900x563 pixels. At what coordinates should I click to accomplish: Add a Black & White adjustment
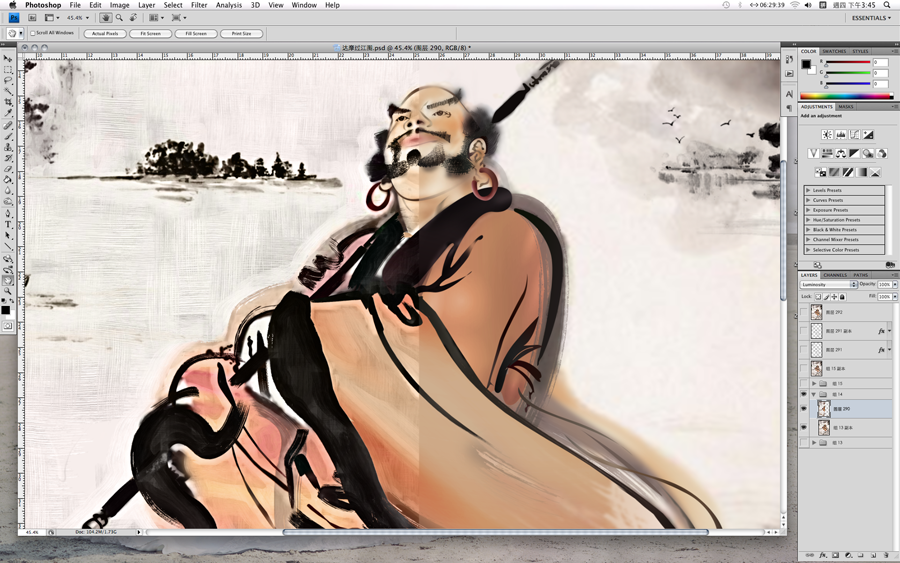tap(855, 153)
